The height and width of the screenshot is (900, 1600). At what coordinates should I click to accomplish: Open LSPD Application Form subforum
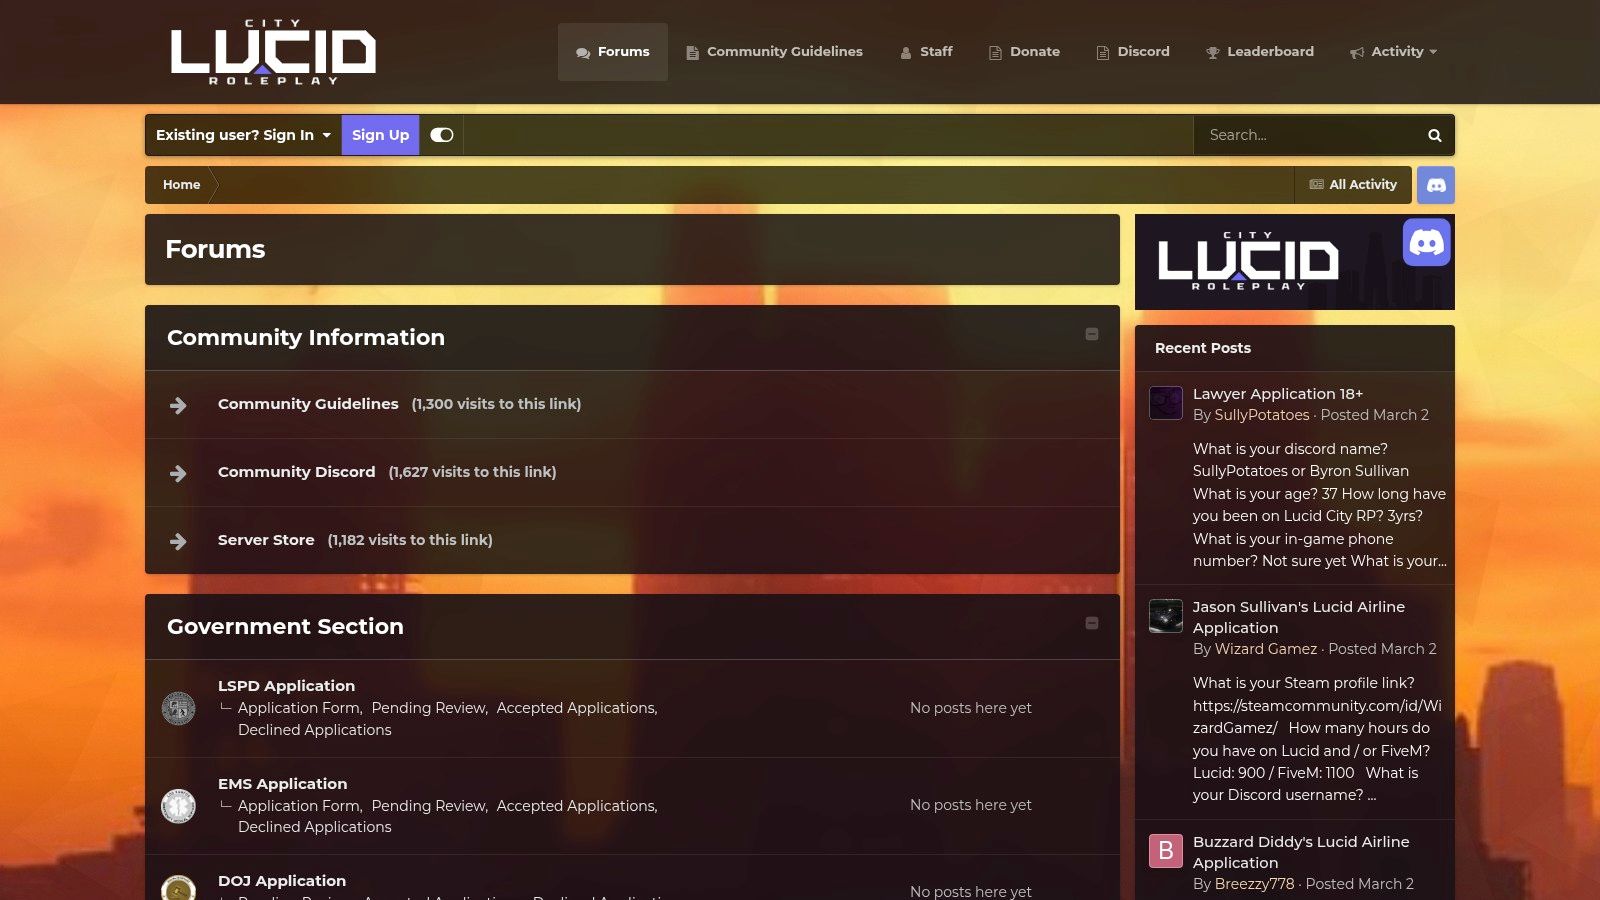[299, 708]
